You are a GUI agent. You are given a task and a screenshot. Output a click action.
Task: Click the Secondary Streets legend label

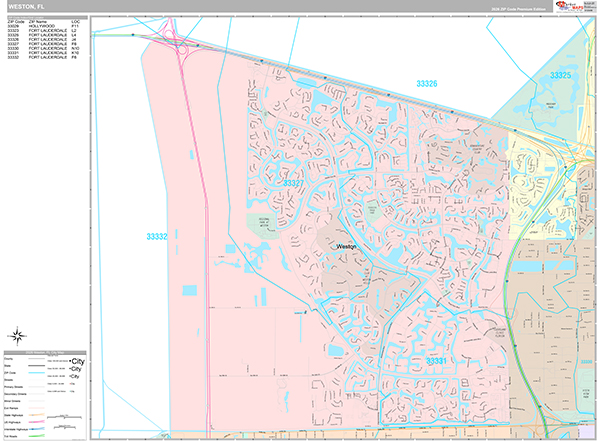15,394
